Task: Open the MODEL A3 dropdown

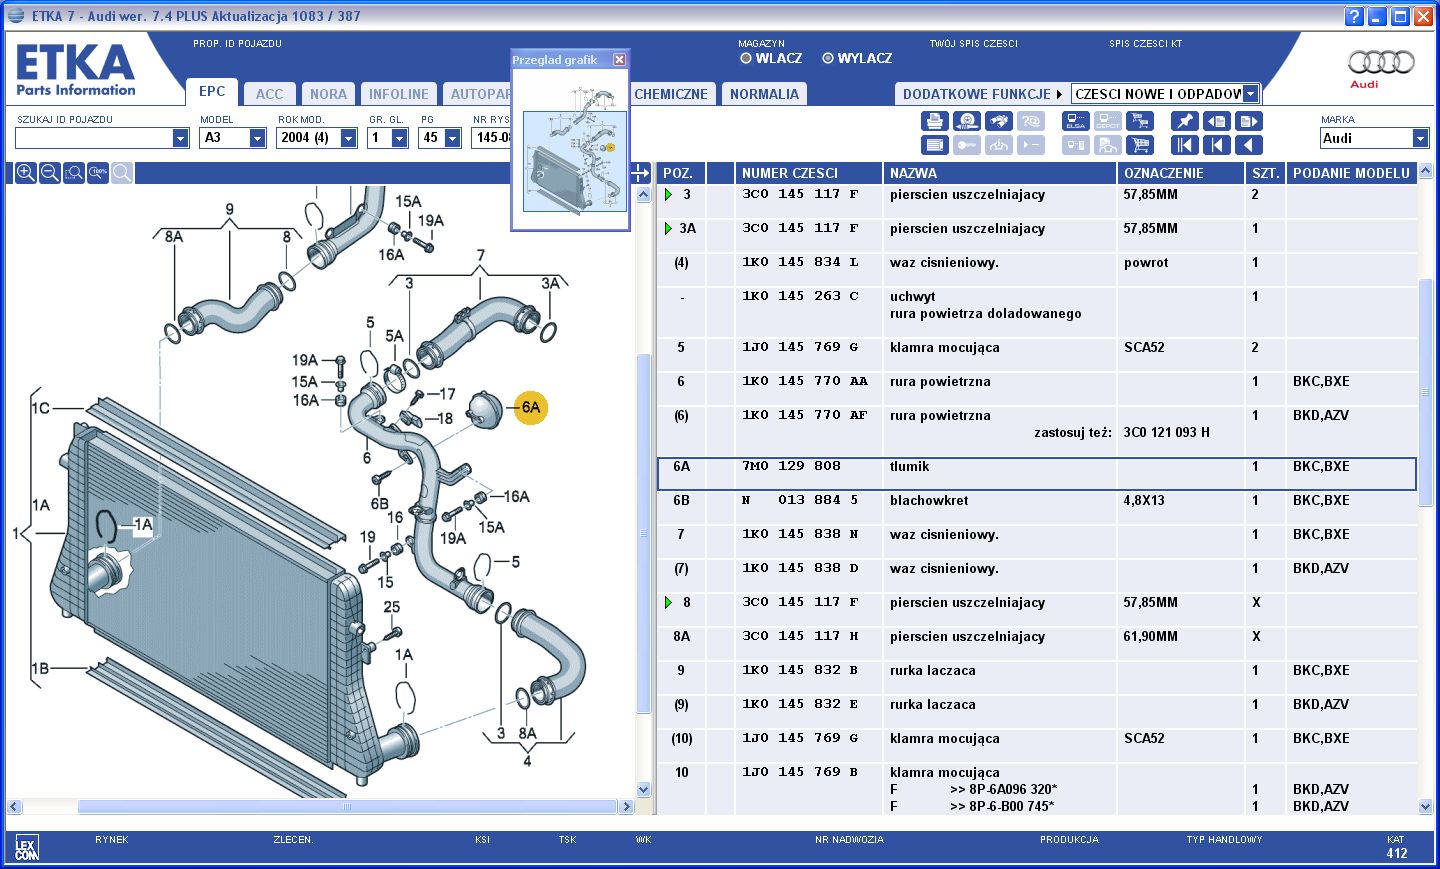Action: click(x=257, y=138)
